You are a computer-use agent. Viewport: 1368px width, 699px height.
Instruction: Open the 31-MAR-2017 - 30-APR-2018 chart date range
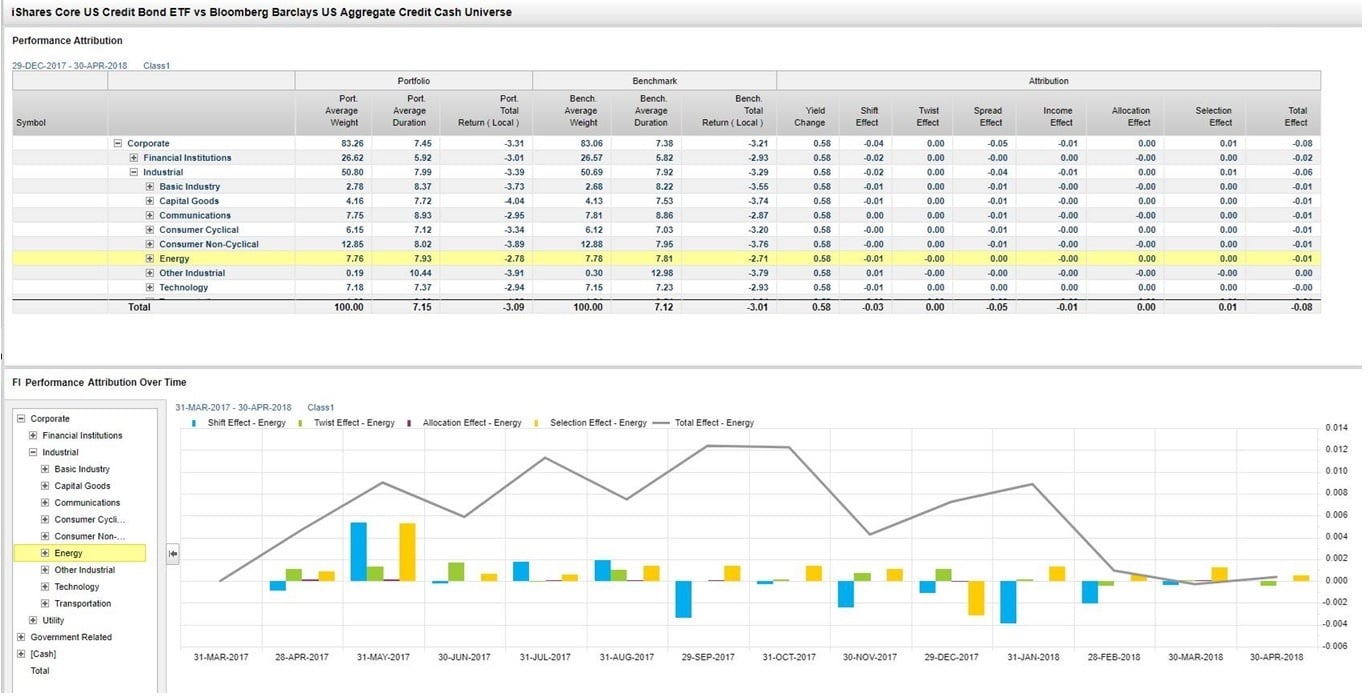tap(232, 407)
